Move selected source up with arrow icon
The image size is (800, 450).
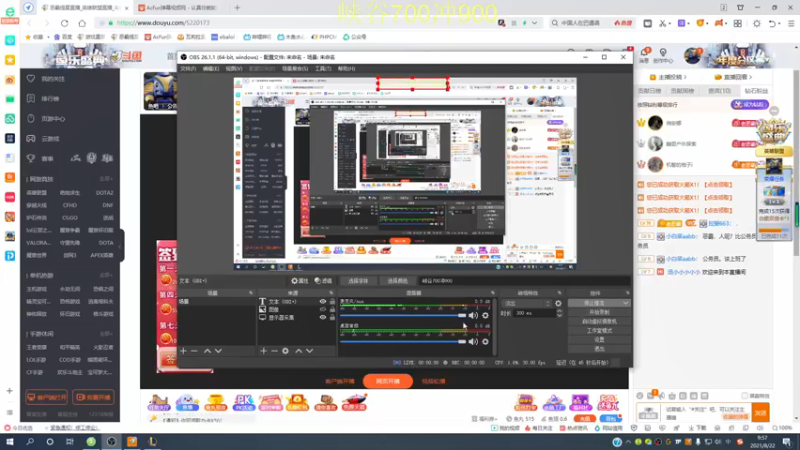click(298, 351)
